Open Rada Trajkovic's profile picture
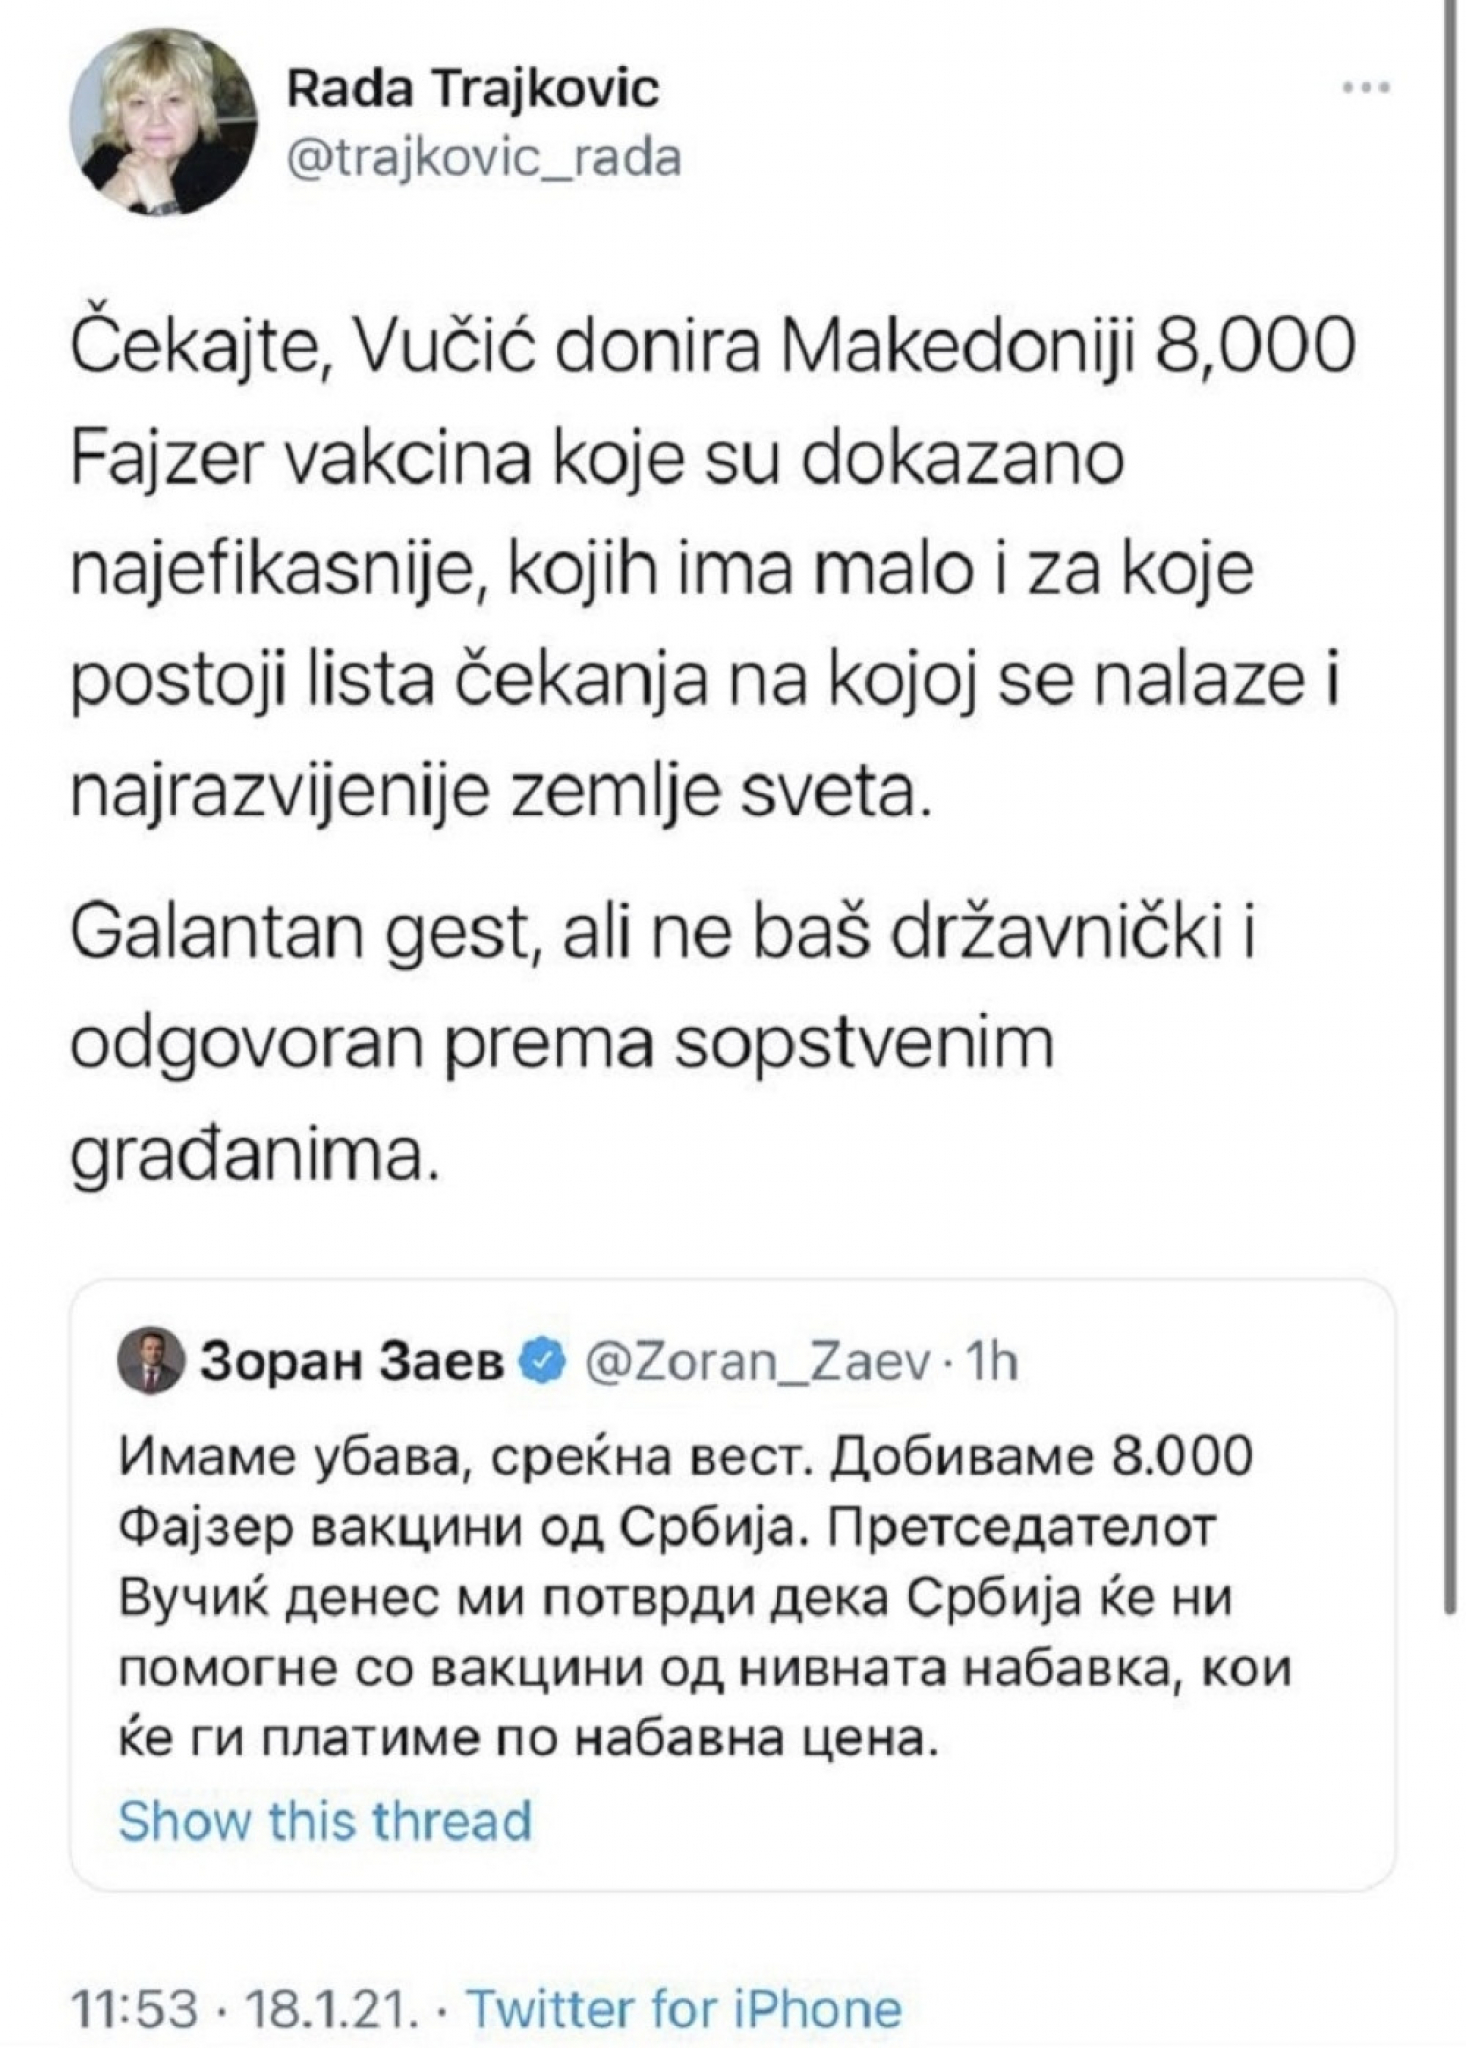Image resolution: width=1466 pixels, height=2048 pixels. click(162, 118)
